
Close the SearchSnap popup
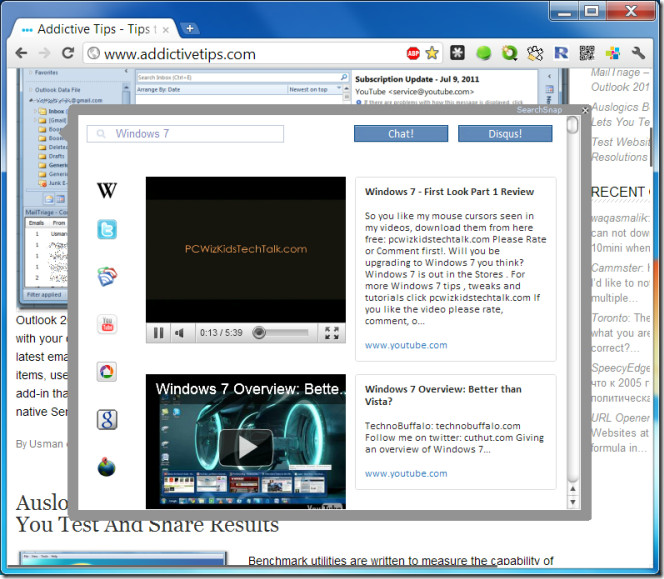click(x=585, y=110)
